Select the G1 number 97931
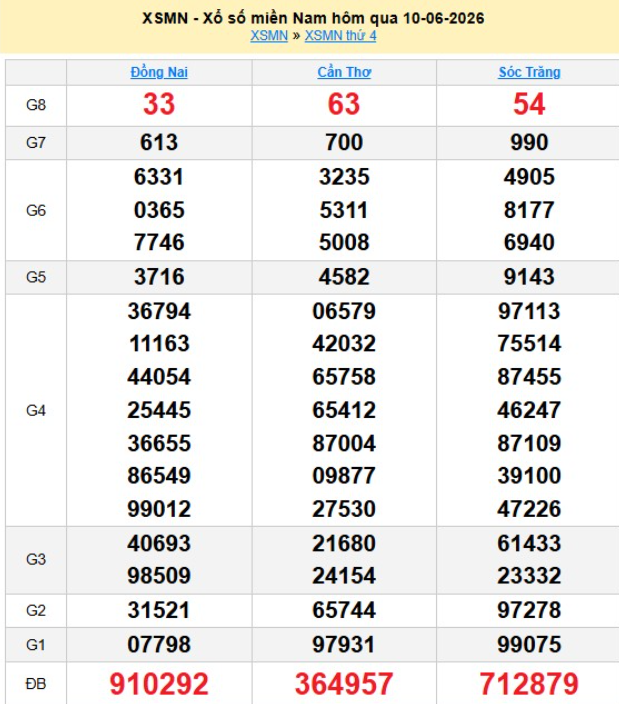The image size is (619, 704). [x=344, y=645]
